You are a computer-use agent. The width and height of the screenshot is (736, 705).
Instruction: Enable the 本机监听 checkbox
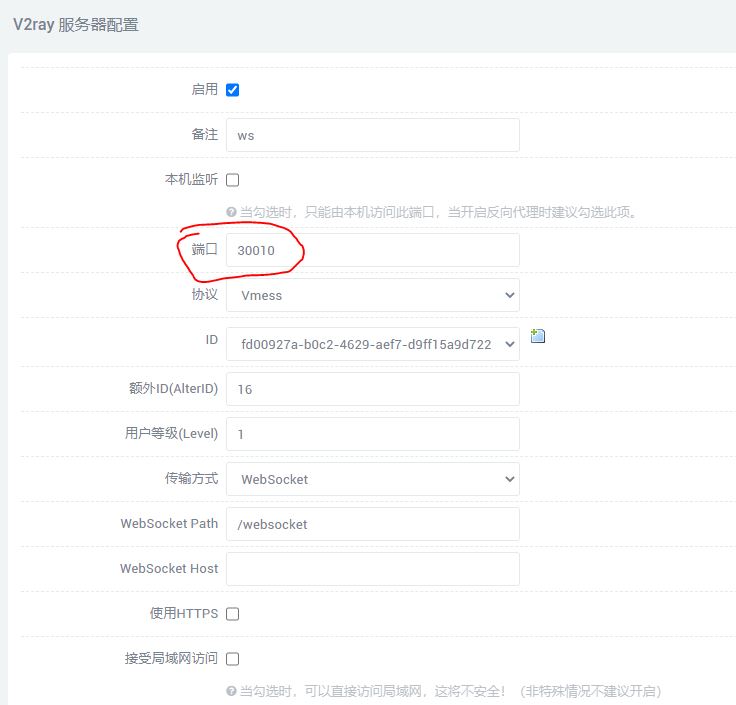(232, 180)
